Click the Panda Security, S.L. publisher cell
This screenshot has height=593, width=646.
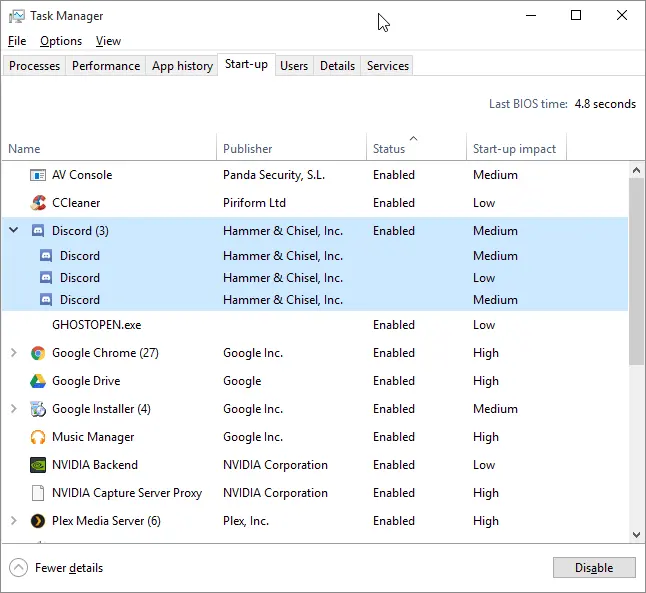[x=274, y=175]
